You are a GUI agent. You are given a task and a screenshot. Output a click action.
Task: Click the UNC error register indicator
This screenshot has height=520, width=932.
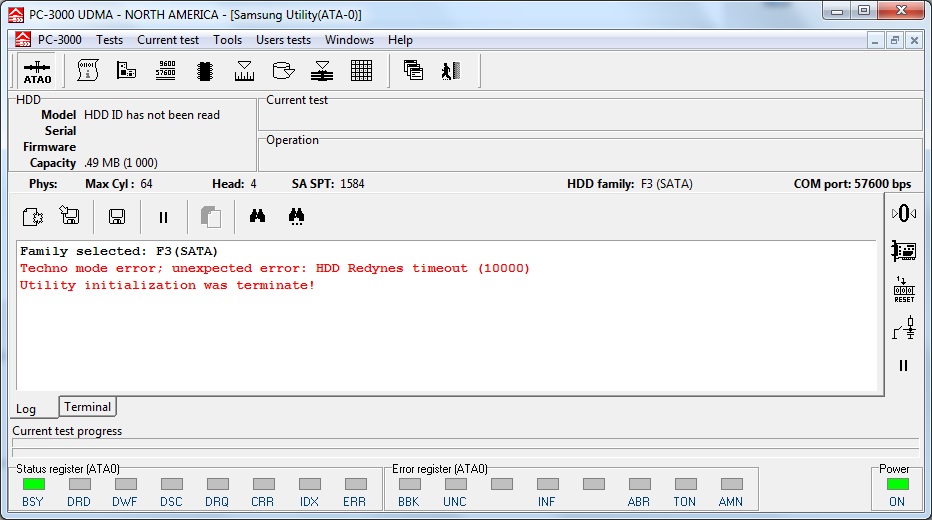455,484
